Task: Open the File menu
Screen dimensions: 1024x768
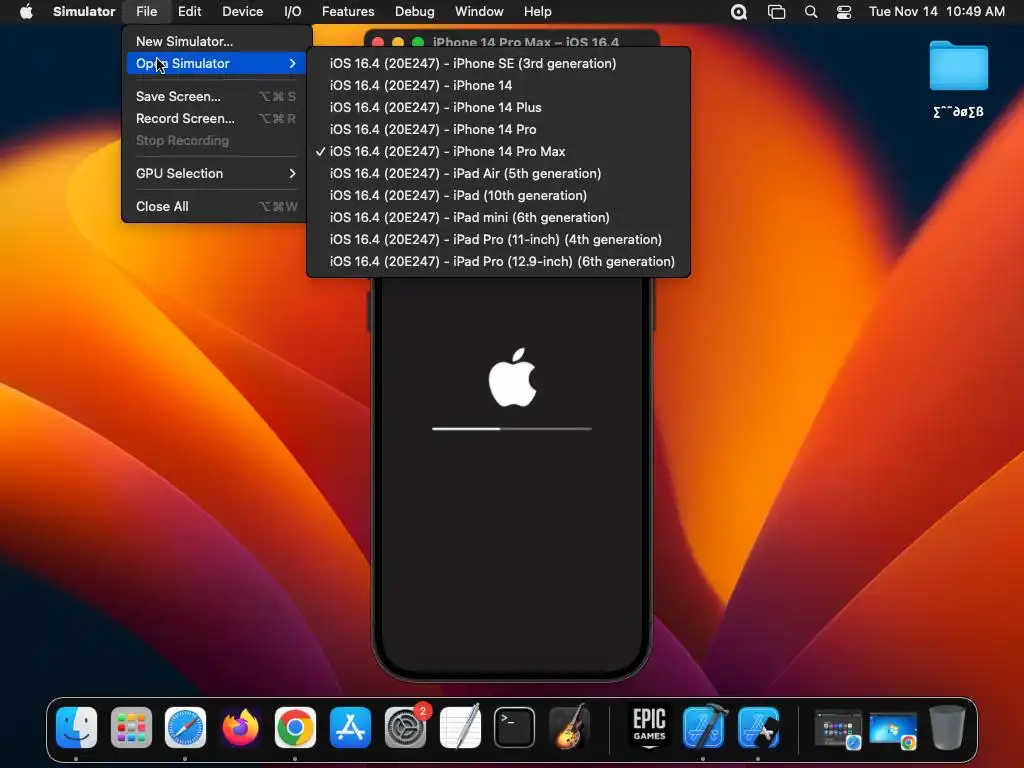Action: (146, 11)
